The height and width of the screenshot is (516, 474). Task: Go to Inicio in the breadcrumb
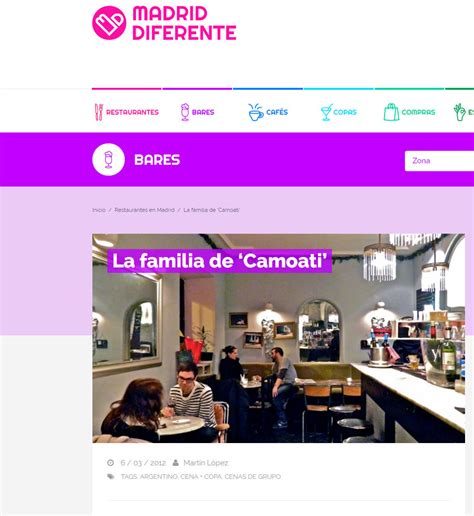(x=99, y=210)
